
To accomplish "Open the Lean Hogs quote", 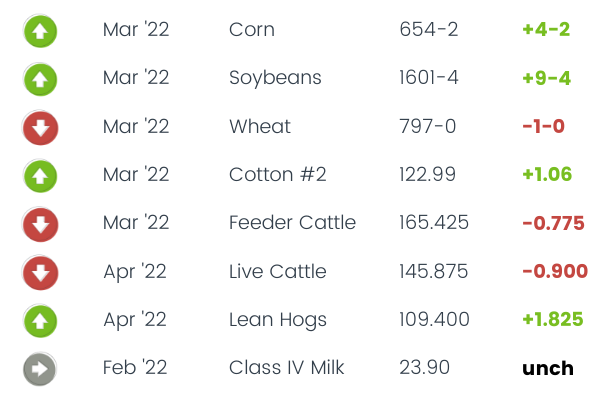I will [277, 320].
